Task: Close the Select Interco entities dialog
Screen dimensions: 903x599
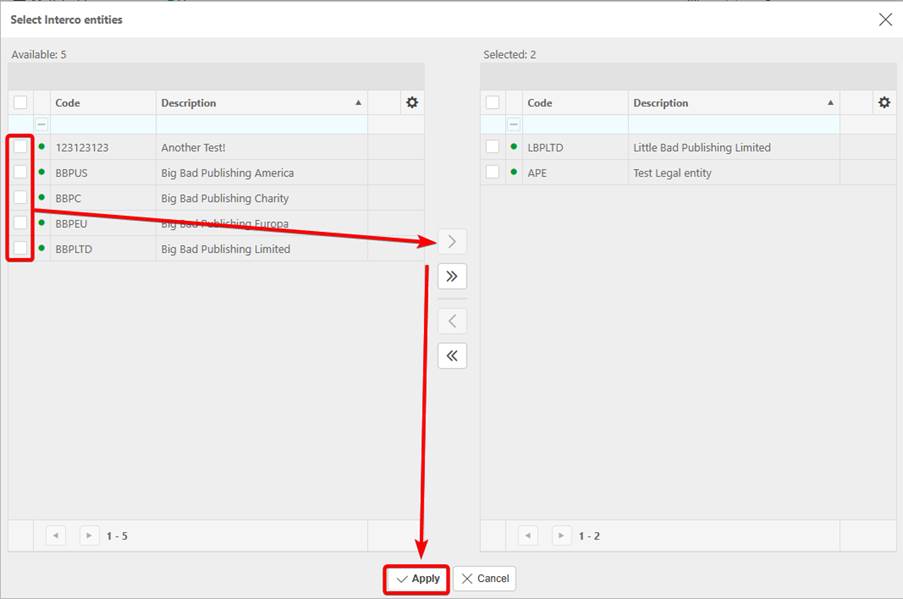Action: point(885,20)
